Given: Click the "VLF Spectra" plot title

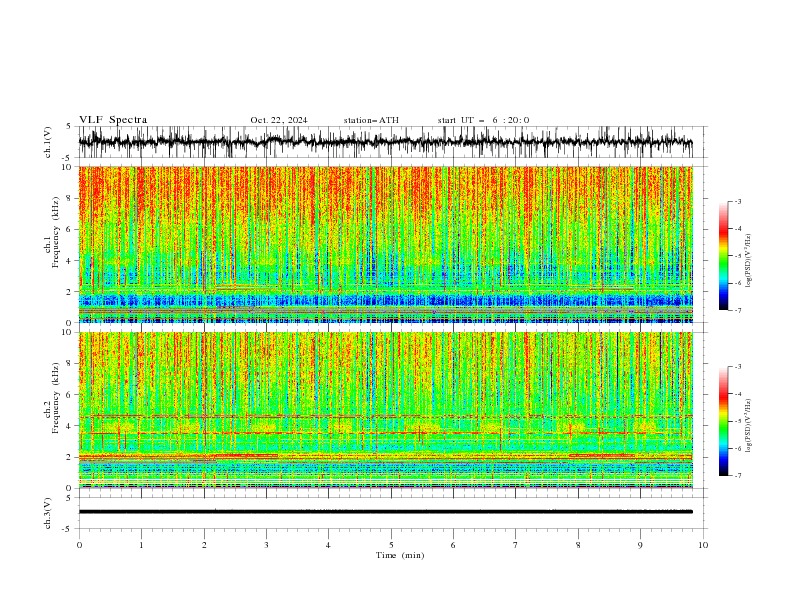Looking at the screenshot, I should click(113, 120).
